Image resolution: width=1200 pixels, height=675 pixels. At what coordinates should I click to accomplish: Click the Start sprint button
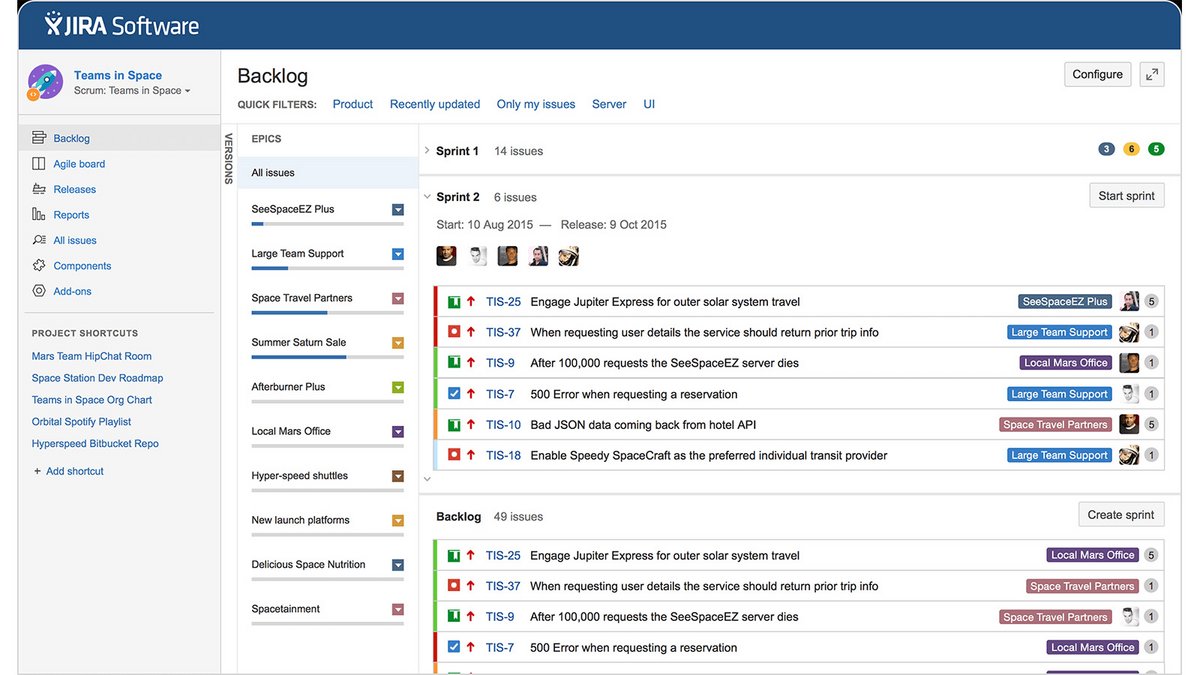(1127, 196)
